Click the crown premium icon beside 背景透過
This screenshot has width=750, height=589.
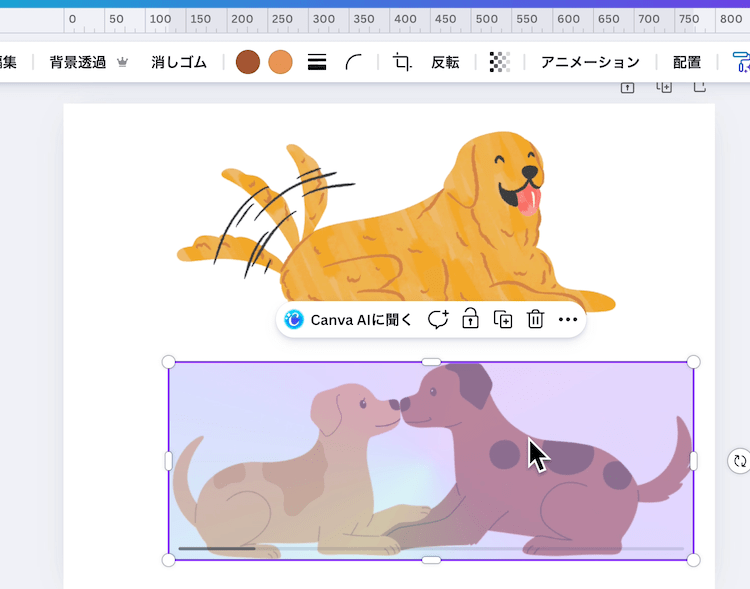(122, 62)
